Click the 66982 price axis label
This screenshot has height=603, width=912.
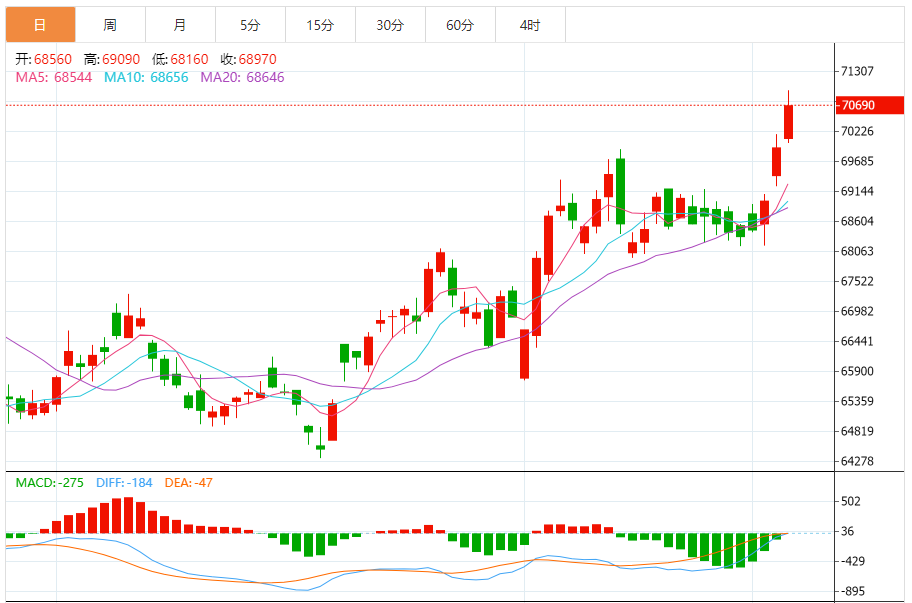pyautogui.click(x=857, y=311)
